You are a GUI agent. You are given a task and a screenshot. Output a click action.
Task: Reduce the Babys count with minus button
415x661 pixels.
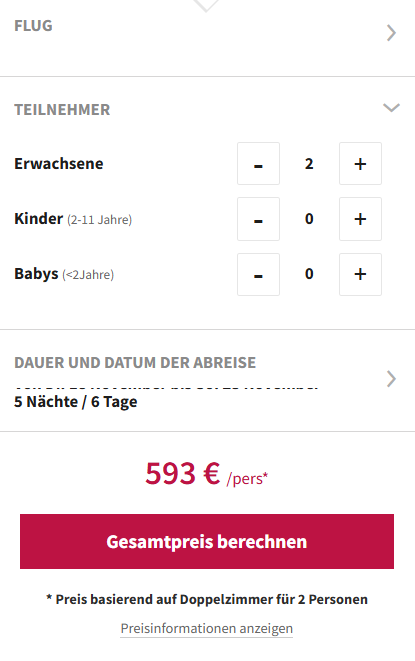[258, 274]
